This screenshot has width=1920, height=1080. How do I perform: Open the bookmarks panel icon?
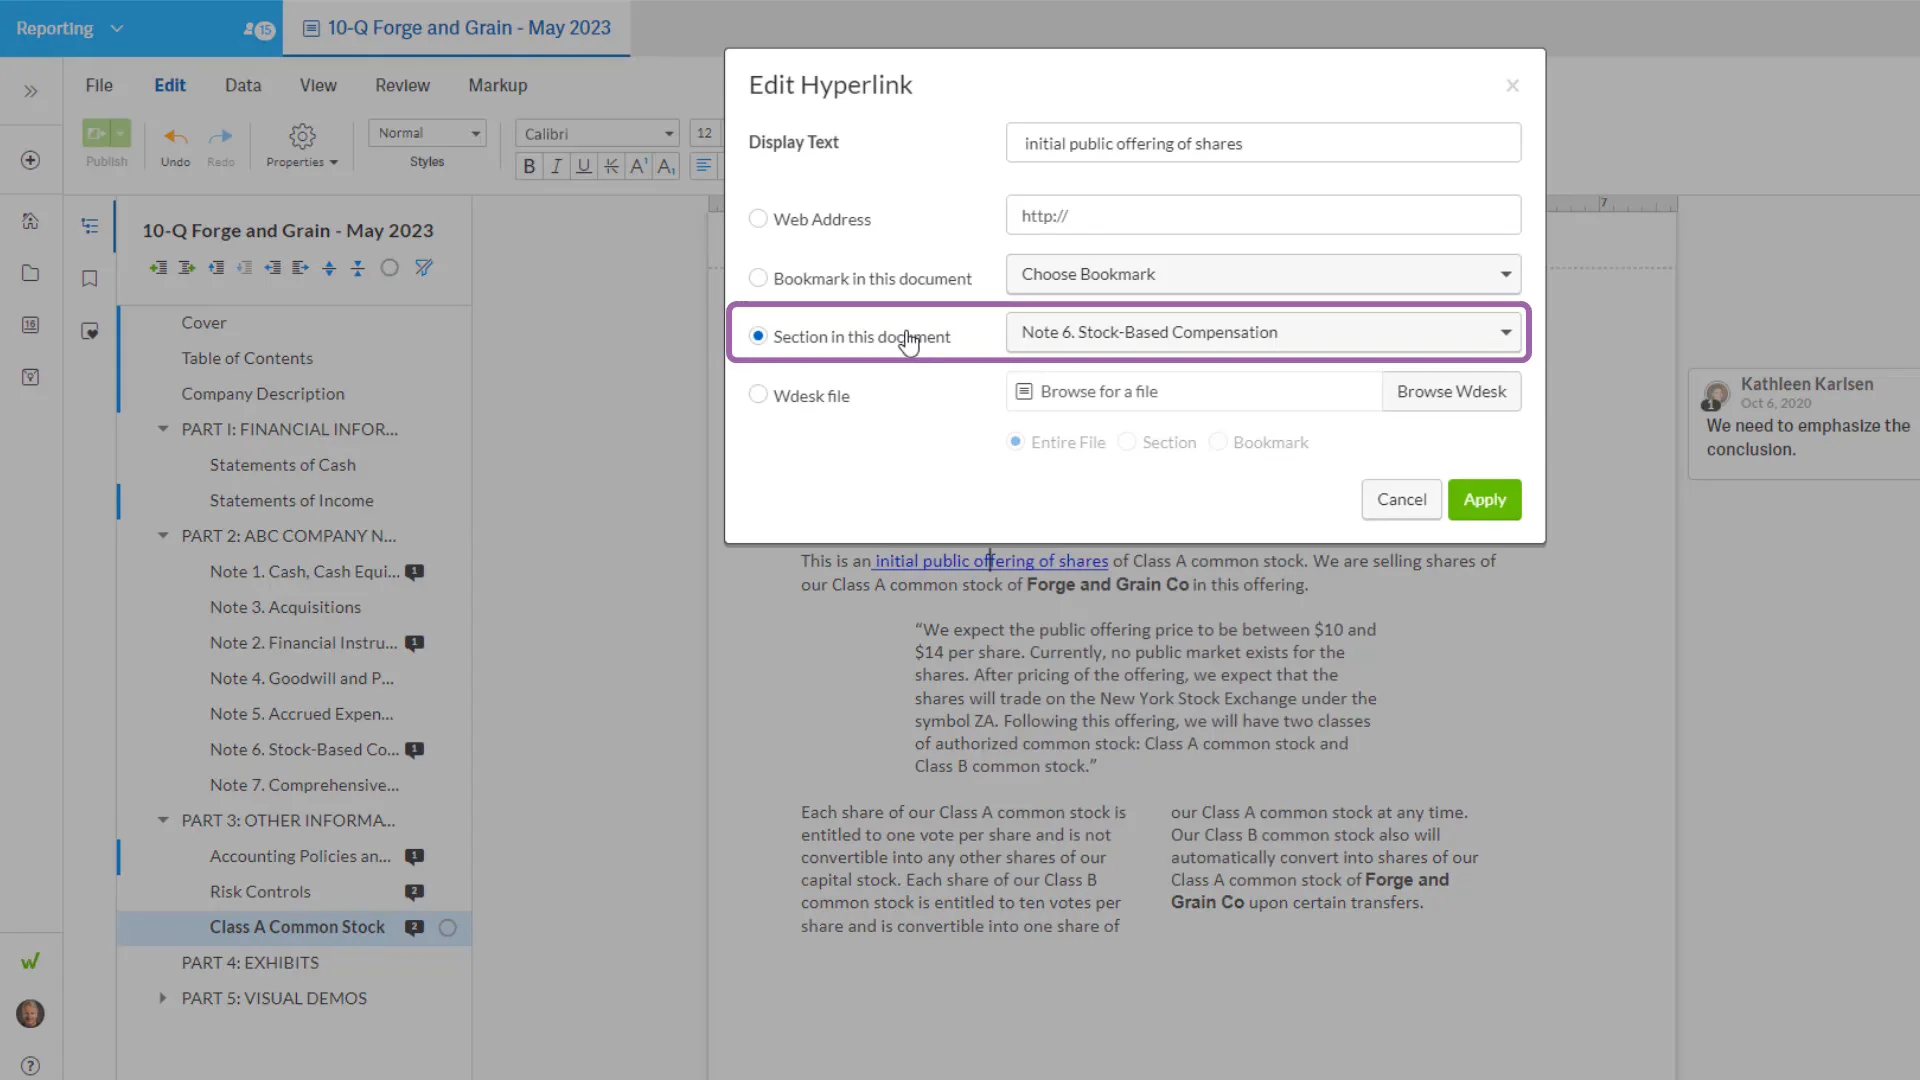pyautogui.click(x=90, y=279)
